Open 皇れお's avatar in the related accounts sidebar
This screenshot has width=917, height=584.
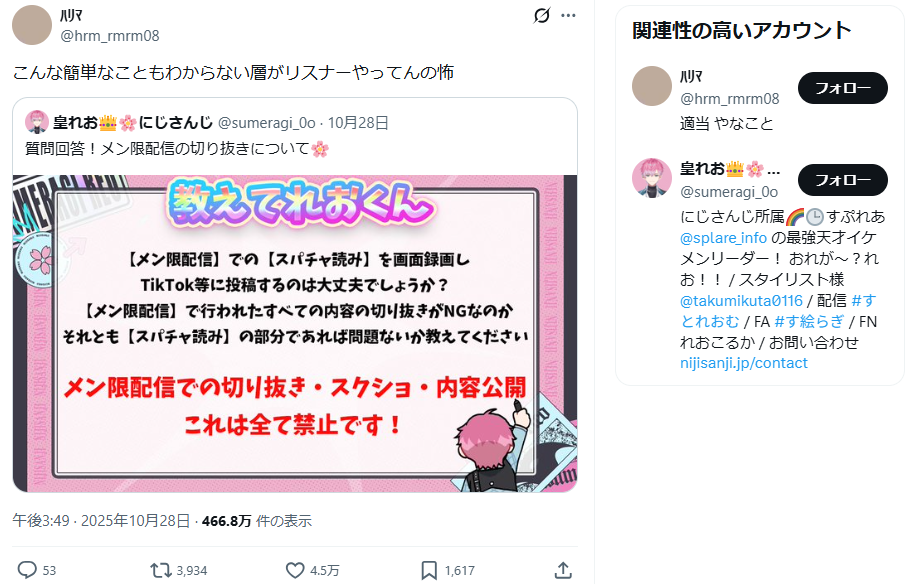652,178
